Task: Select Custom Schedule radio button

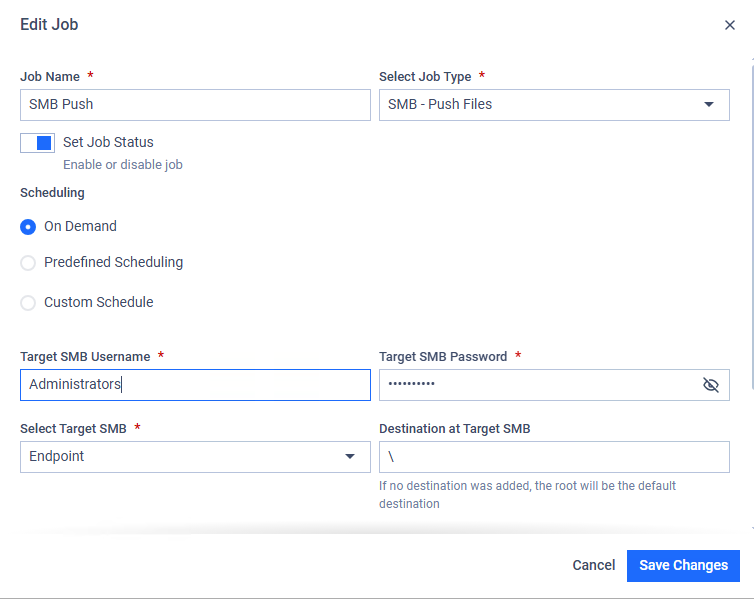Action: tap(28, 303)
